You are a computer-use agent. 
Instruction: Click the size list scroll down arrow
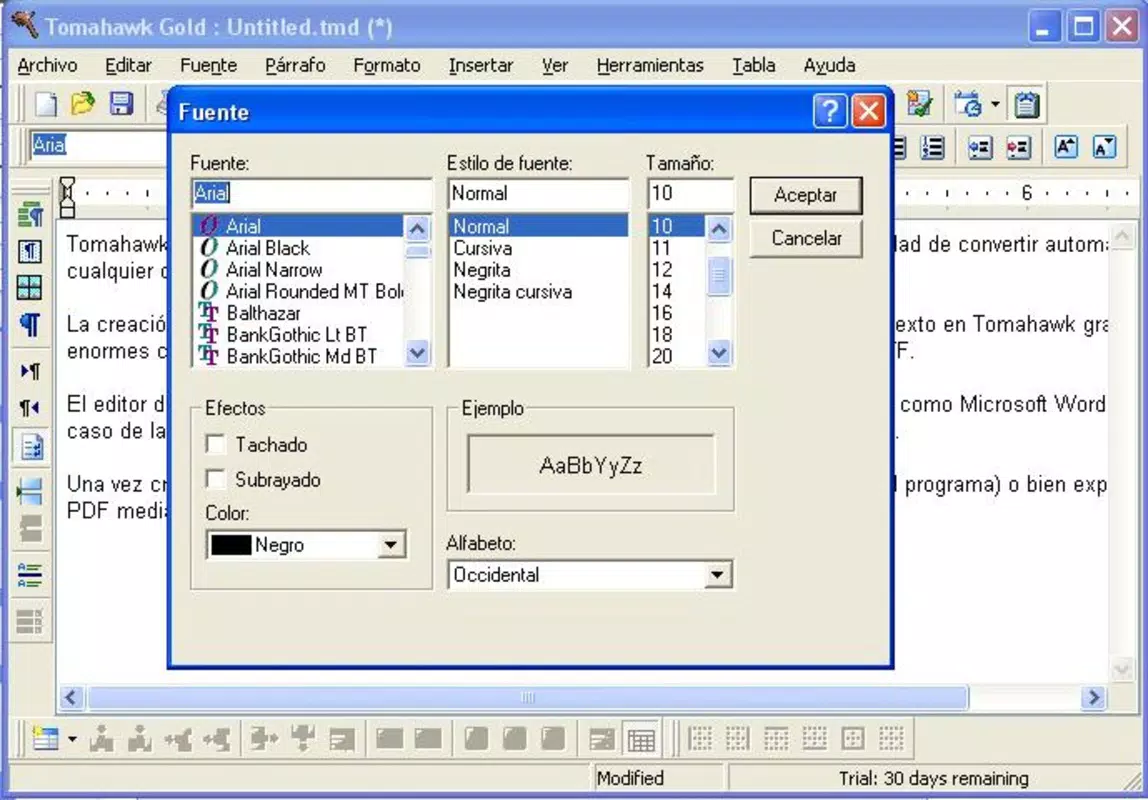pos(719,353)
